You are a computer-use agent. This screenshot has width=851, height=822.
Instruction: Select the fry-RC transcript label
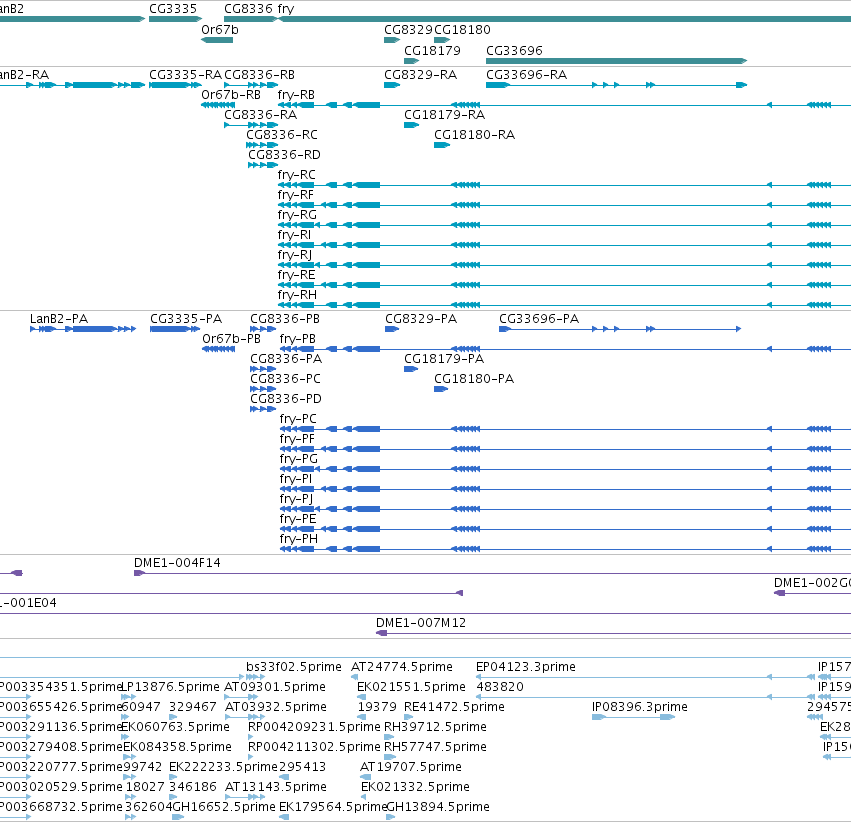point(296,175)
